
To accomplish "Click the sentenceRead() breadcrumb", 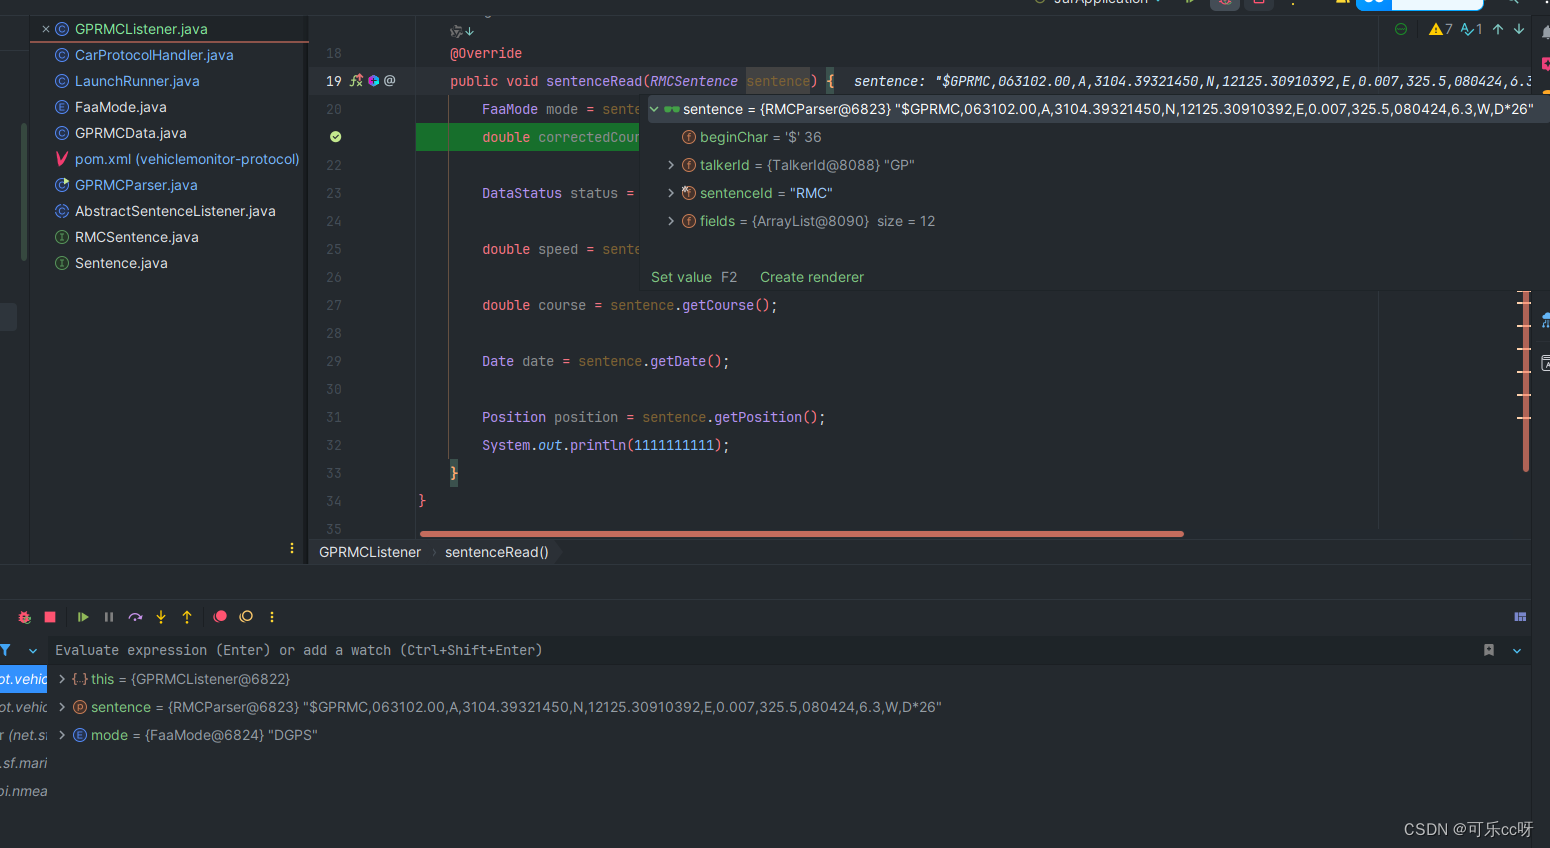I will [497, 552].
